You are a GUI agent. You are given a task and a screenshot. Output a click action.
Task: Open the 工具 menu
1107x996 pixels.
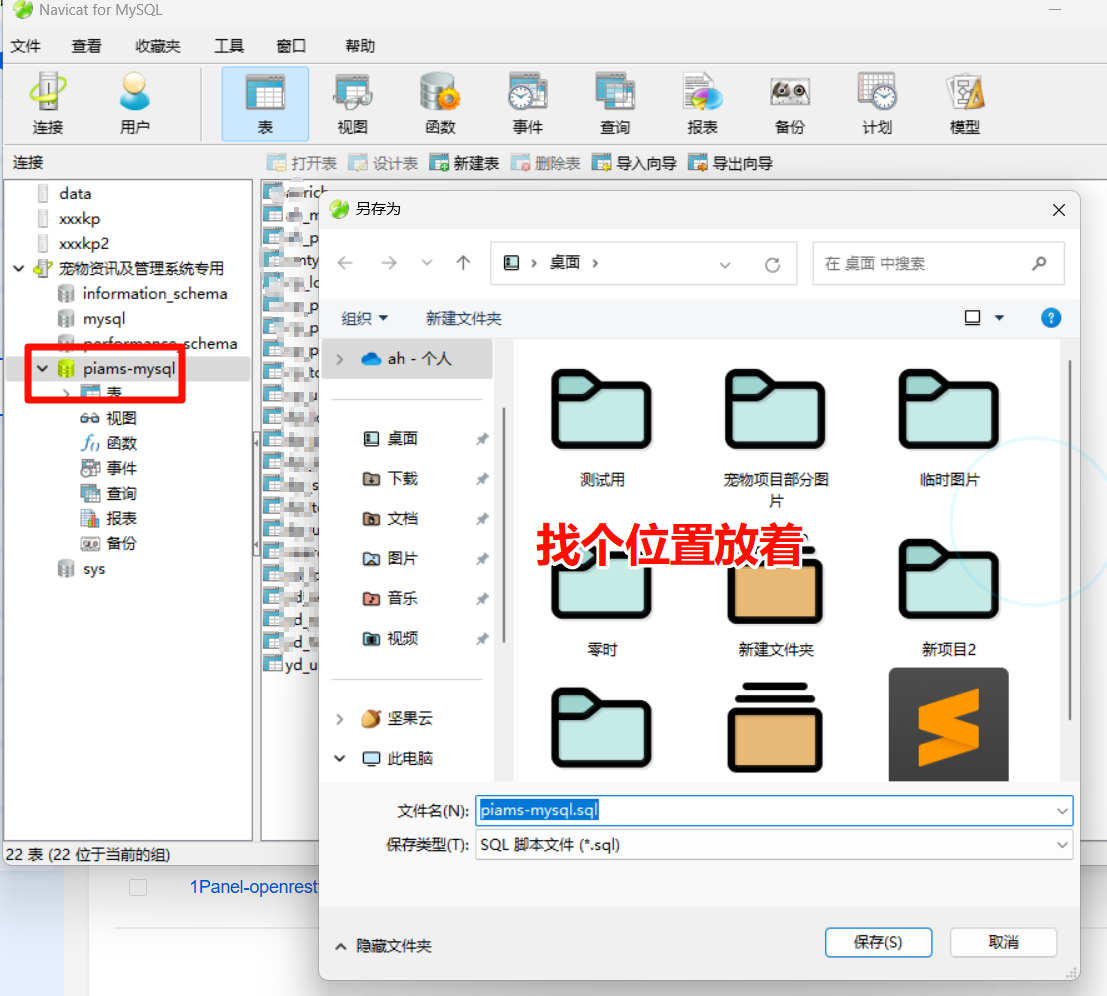click(x=229, y=46)
